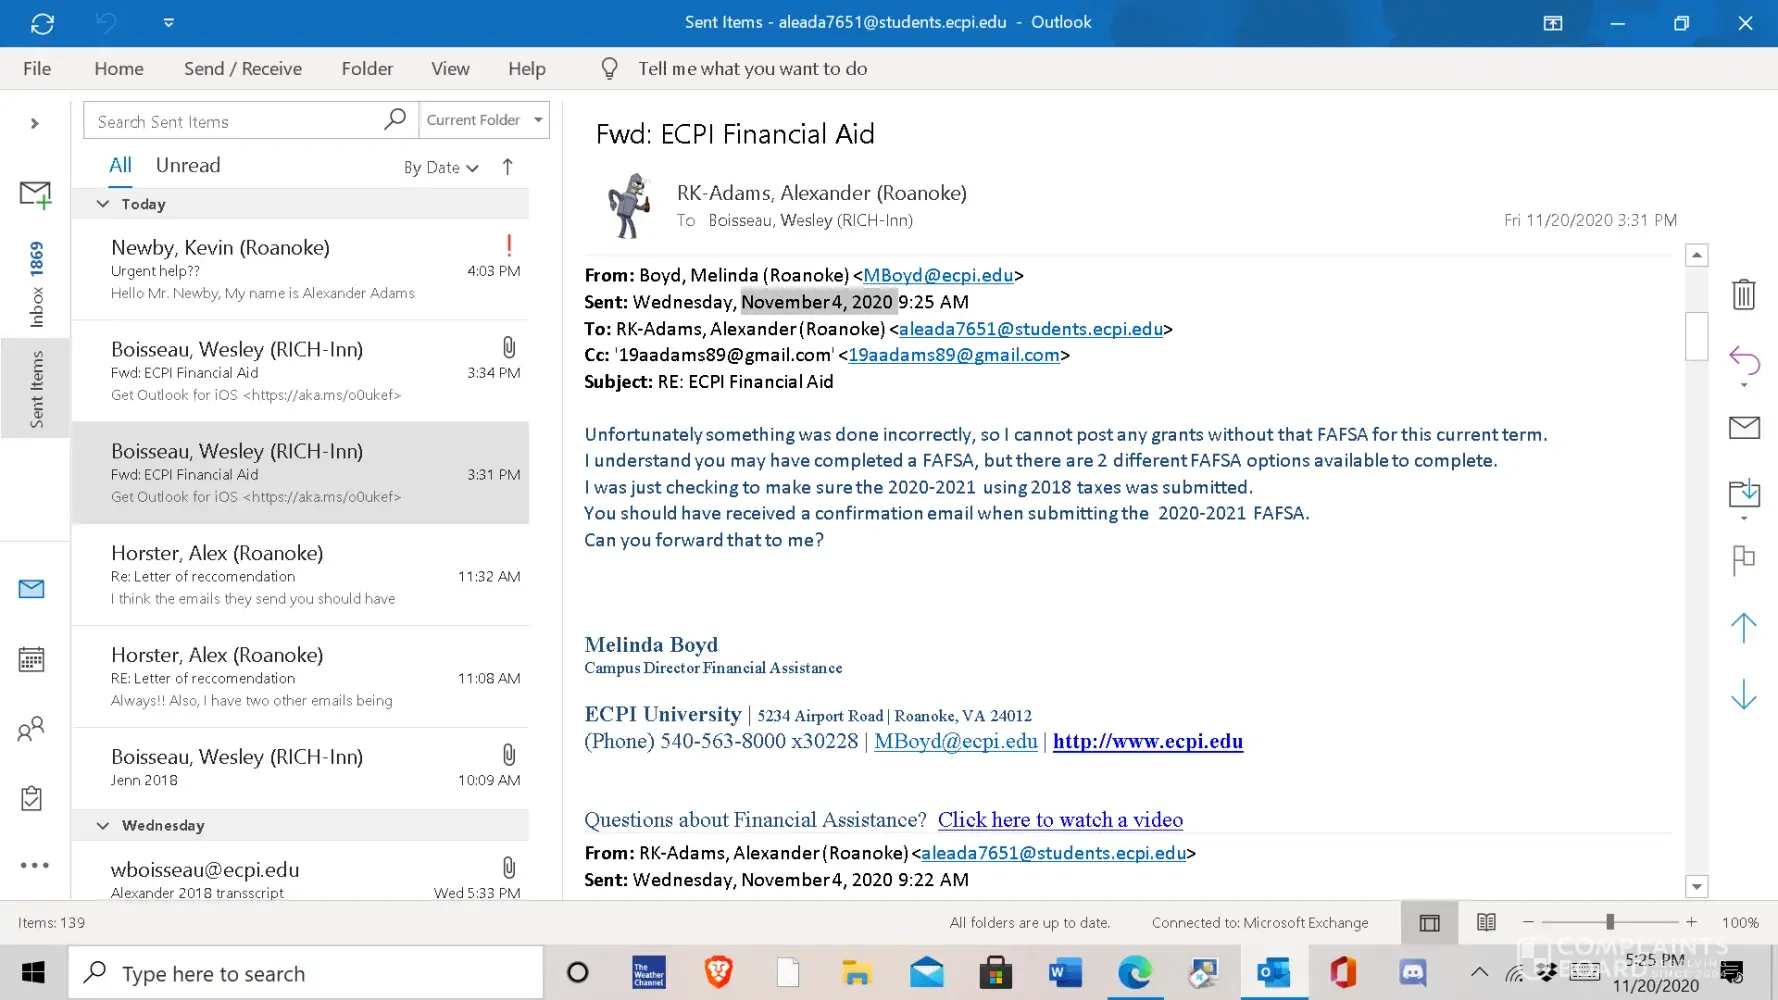Click the New Email envelope icon
Viewport: 1778px width, 1000px height.
pyautogui.click(x=35, y=194)
